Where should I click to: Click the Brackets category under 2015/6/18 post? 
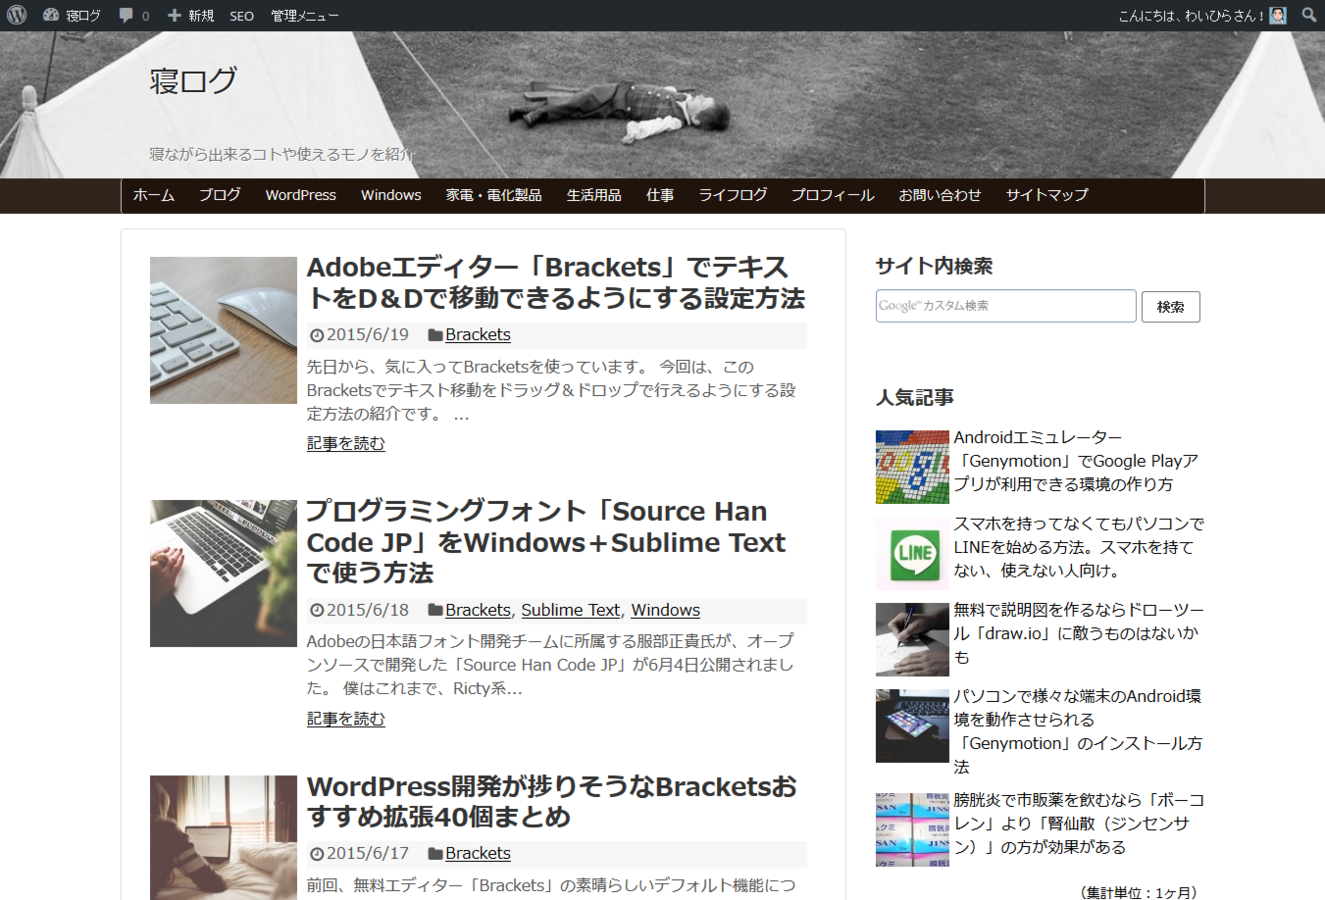click(478, 610)
